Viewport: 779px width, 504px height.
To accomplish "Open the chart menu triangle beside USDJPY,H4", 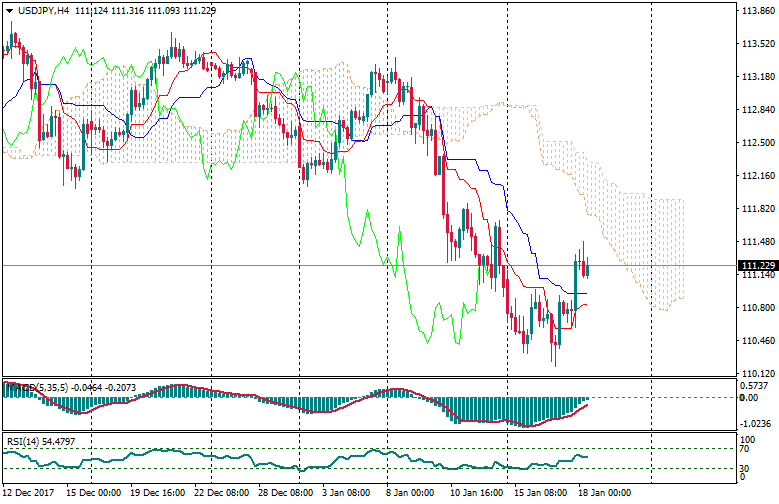I will click(x=9, y=10).
